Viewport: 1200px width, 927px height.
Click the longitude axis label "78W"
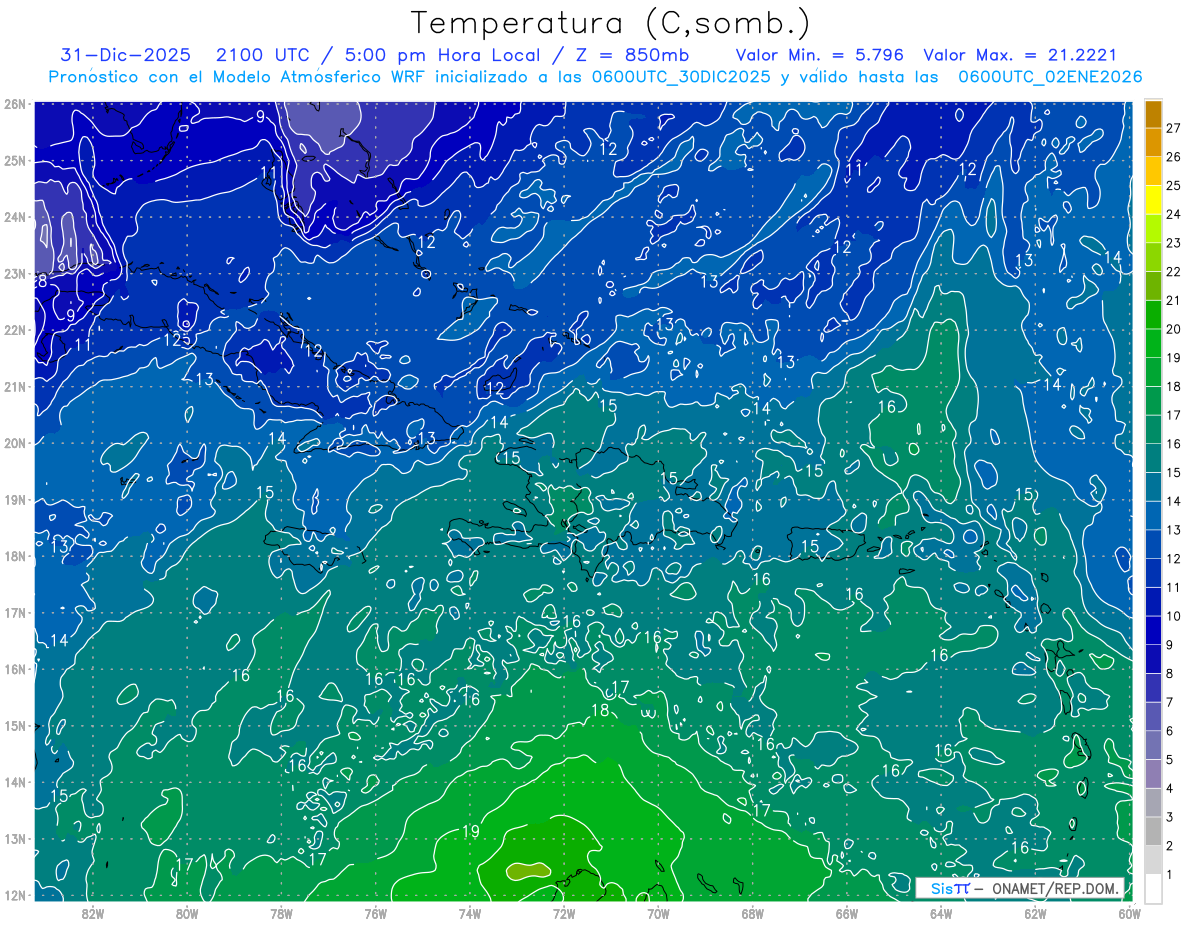pos(281,912)
